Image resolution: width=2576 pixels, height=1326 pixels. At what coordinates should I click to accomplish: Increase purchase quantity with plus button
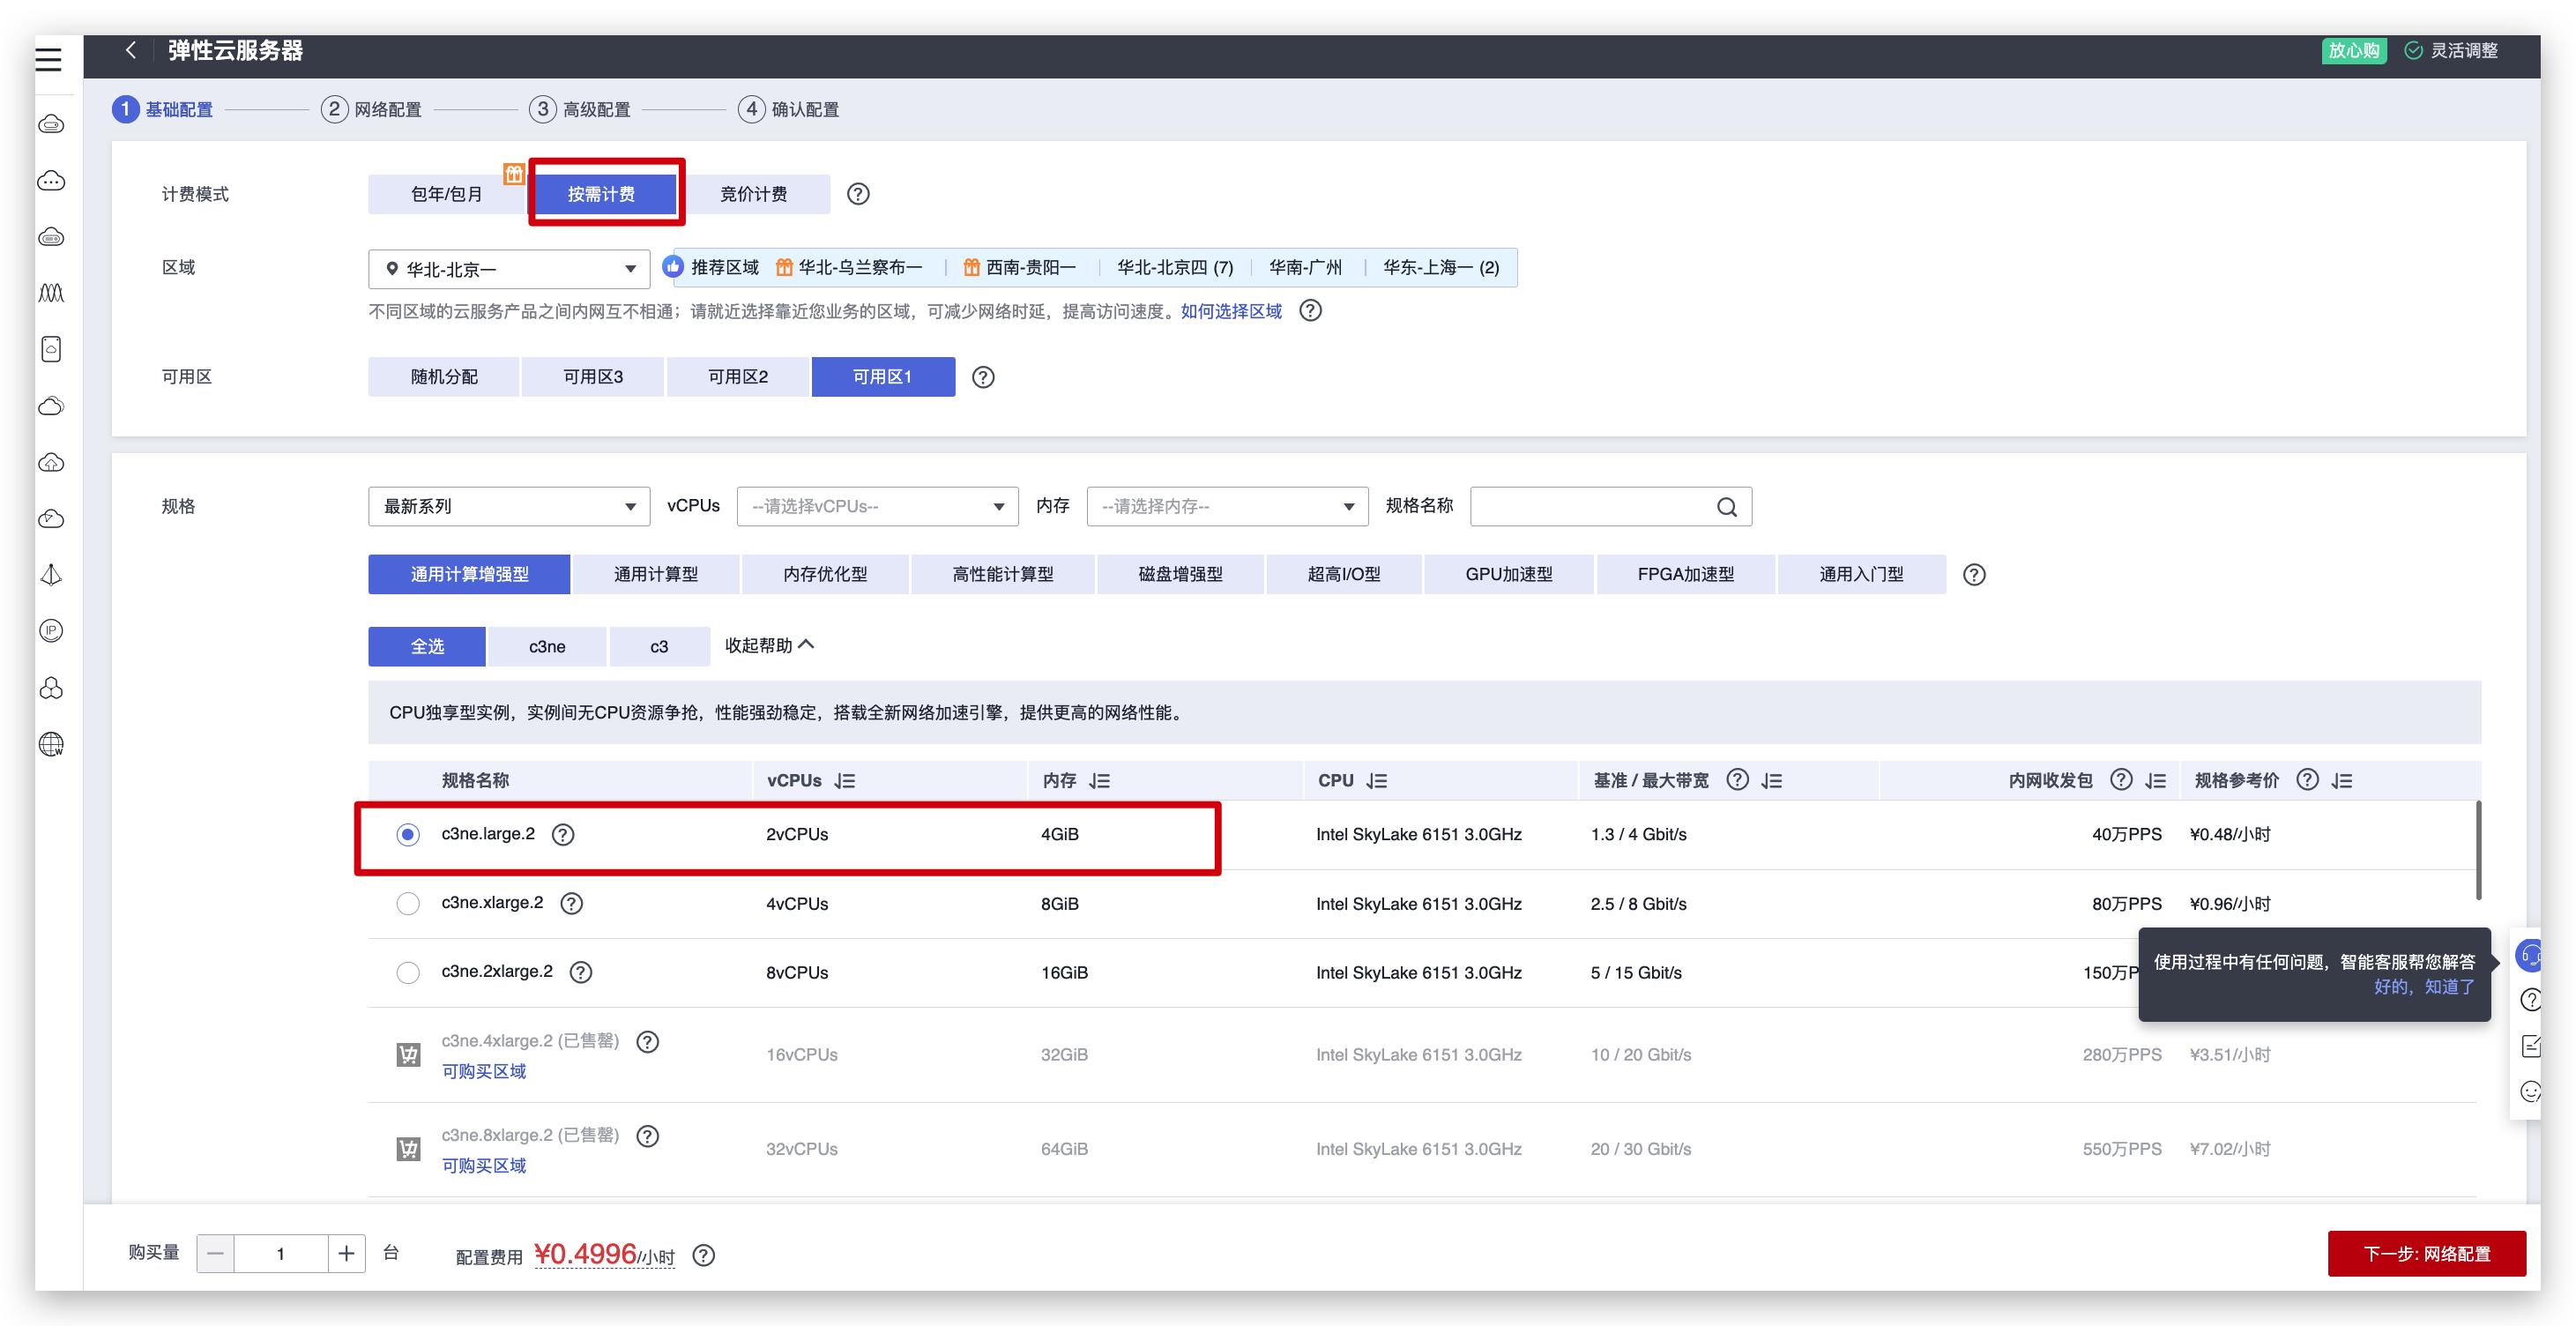346,1254
